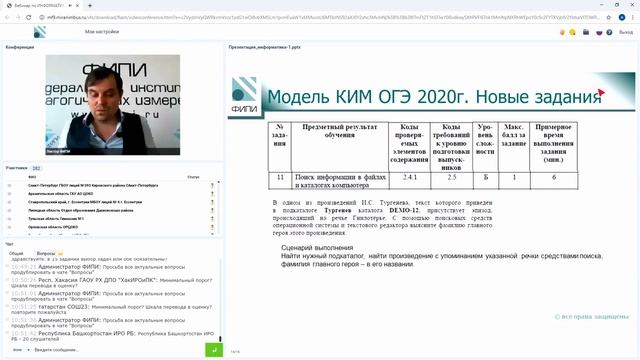Screen dimensions: 640x360
Task: Click the Статус column header
Action: [193, 177]
